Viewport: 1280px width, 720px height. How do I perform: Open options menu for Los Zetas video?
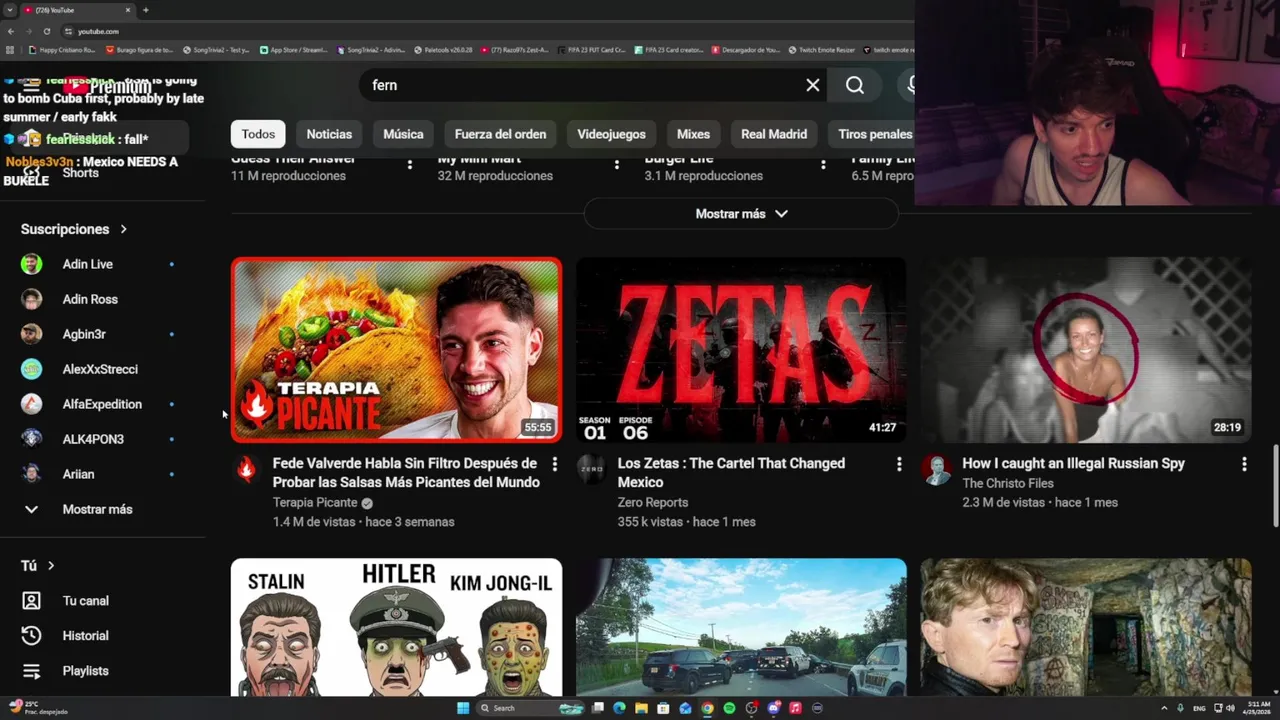[x=899, y=464]
